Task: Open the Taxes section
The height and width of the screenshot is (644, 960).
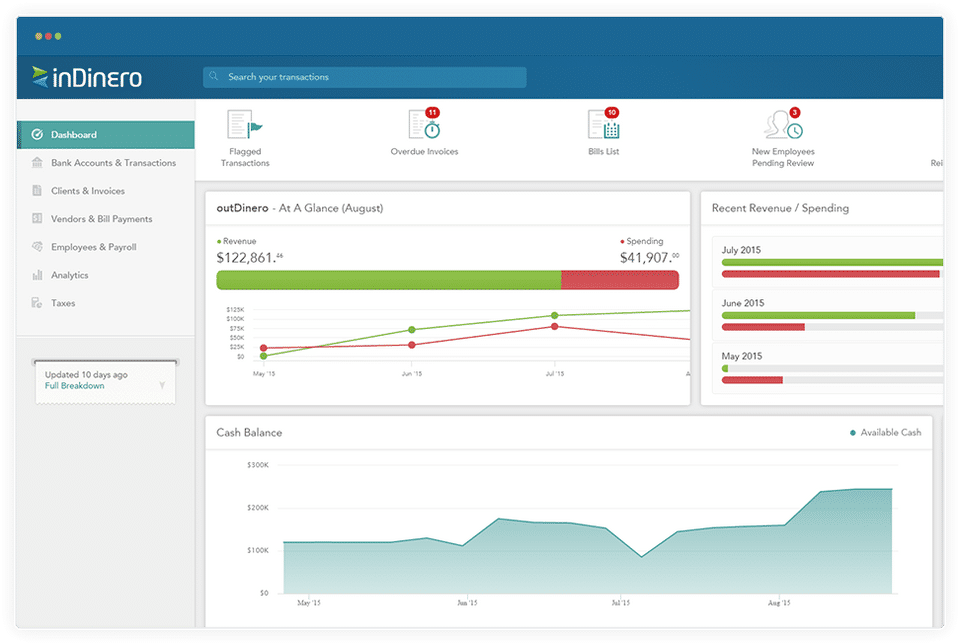Action: (x=63, y=303)
